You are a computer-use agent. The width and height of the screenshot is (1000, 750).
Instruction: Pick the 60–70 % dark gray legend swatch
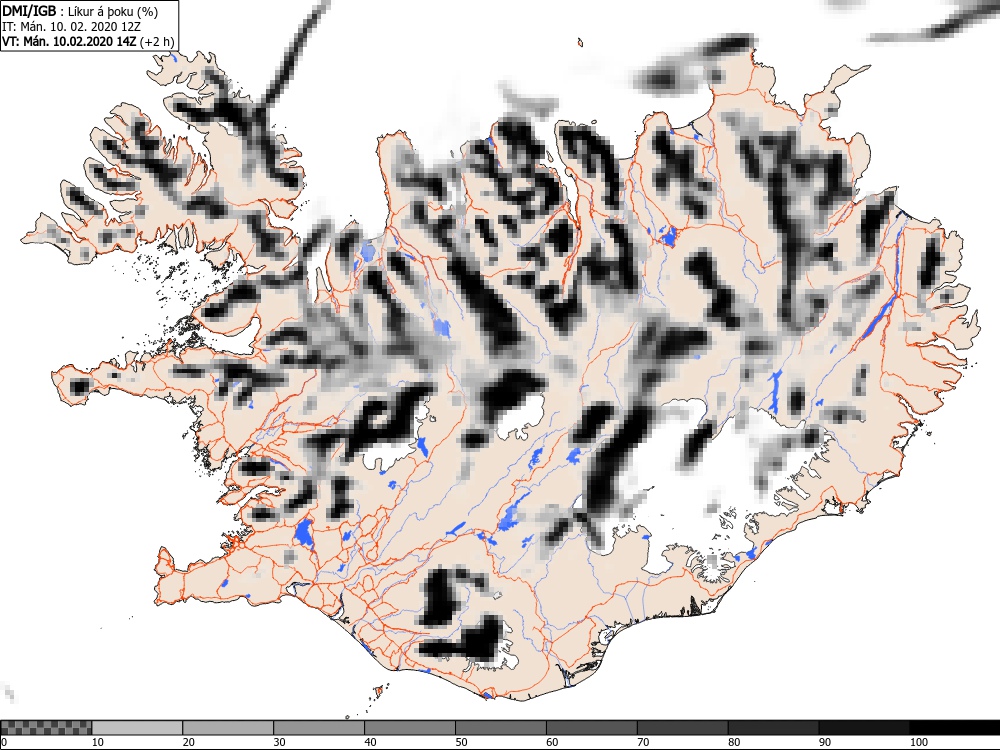point(591,728)
